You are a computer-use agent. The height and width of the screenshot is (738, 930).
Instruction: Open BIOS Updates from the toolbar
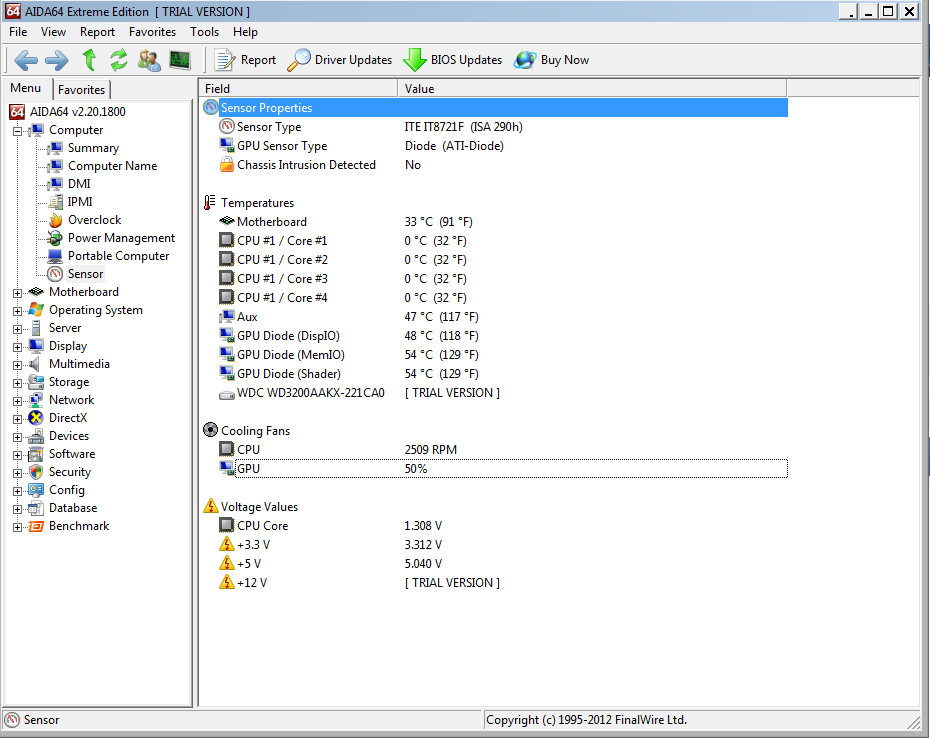pyautogui.click(x=453, y=60)
